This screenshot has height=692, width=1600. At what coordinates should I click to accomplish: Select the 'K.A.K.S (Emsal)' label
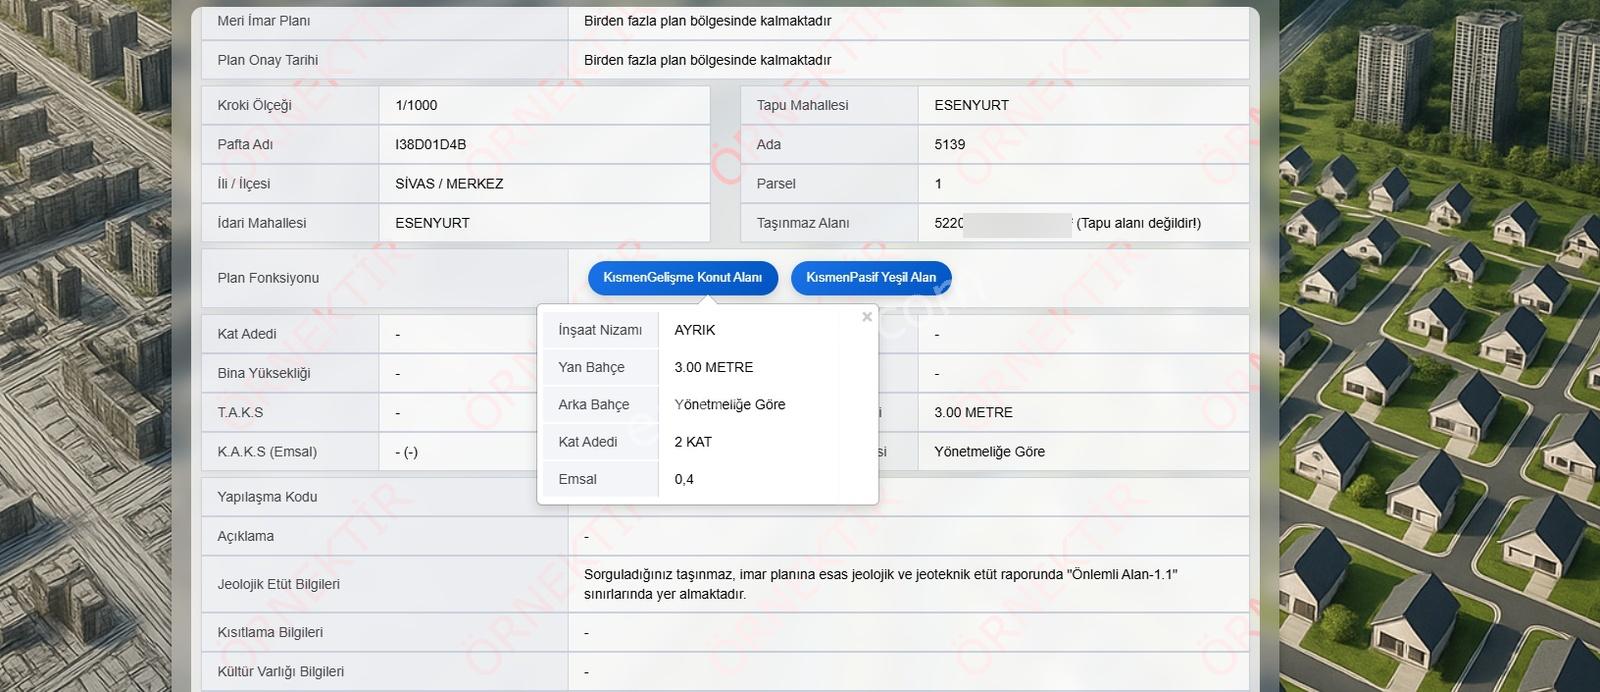click(267, 452)
